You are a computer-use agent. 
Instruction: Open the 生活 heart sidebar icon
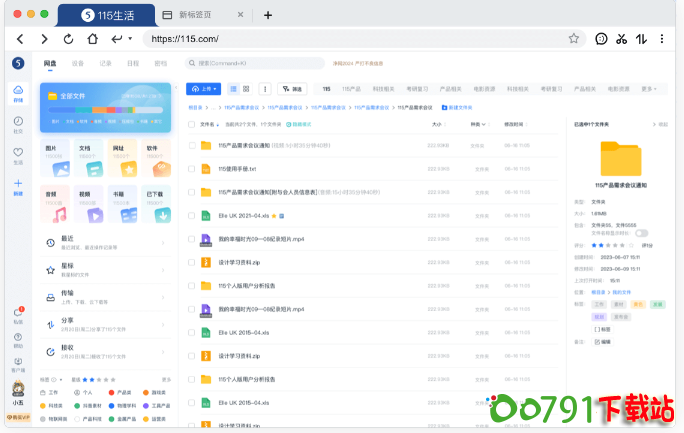18,156
